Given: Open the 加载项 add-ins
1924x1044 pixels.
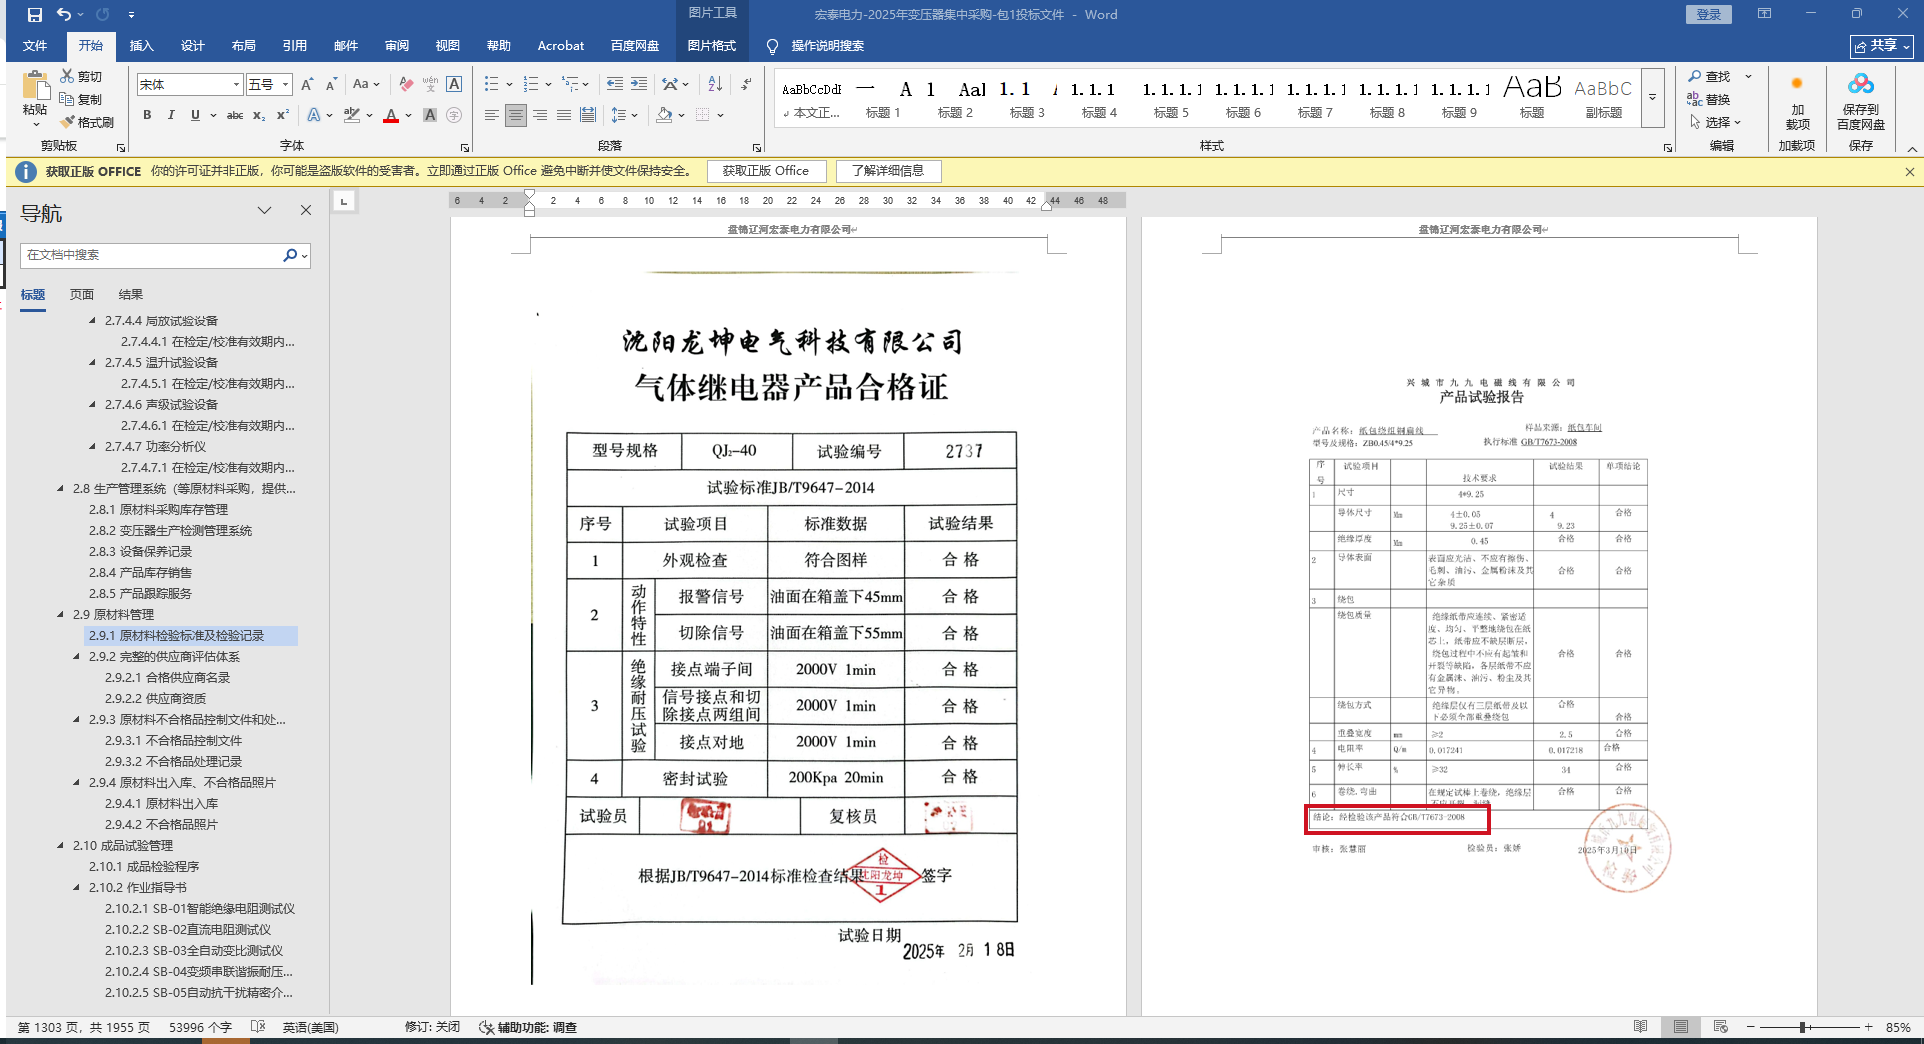Looking at the screenshot, I should coord(1797,103).
